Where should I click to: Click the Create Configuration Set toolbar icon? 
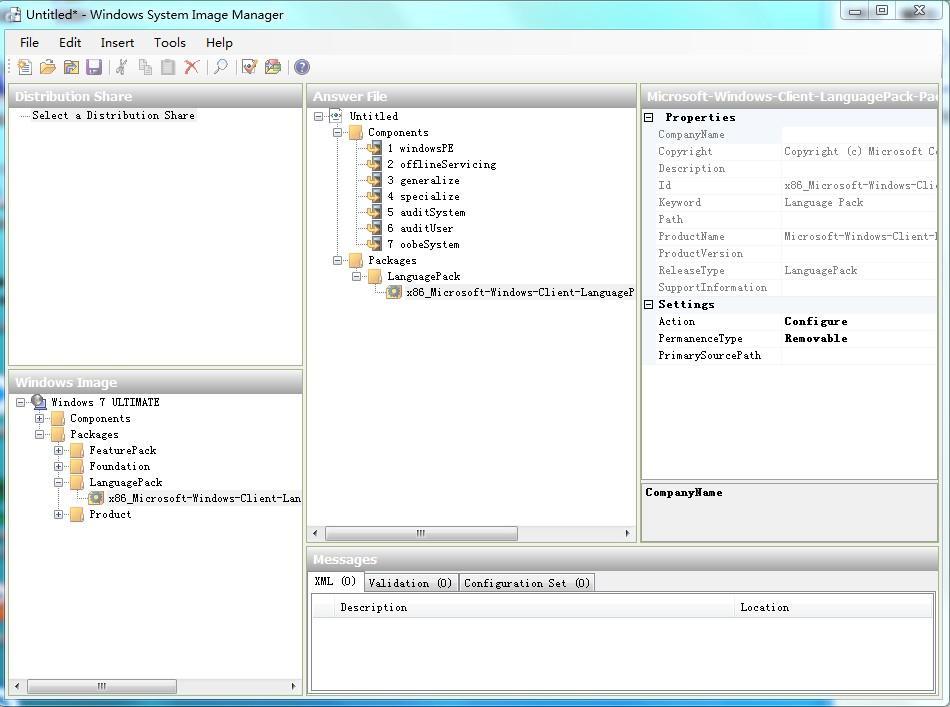click(x=273, y=67)
